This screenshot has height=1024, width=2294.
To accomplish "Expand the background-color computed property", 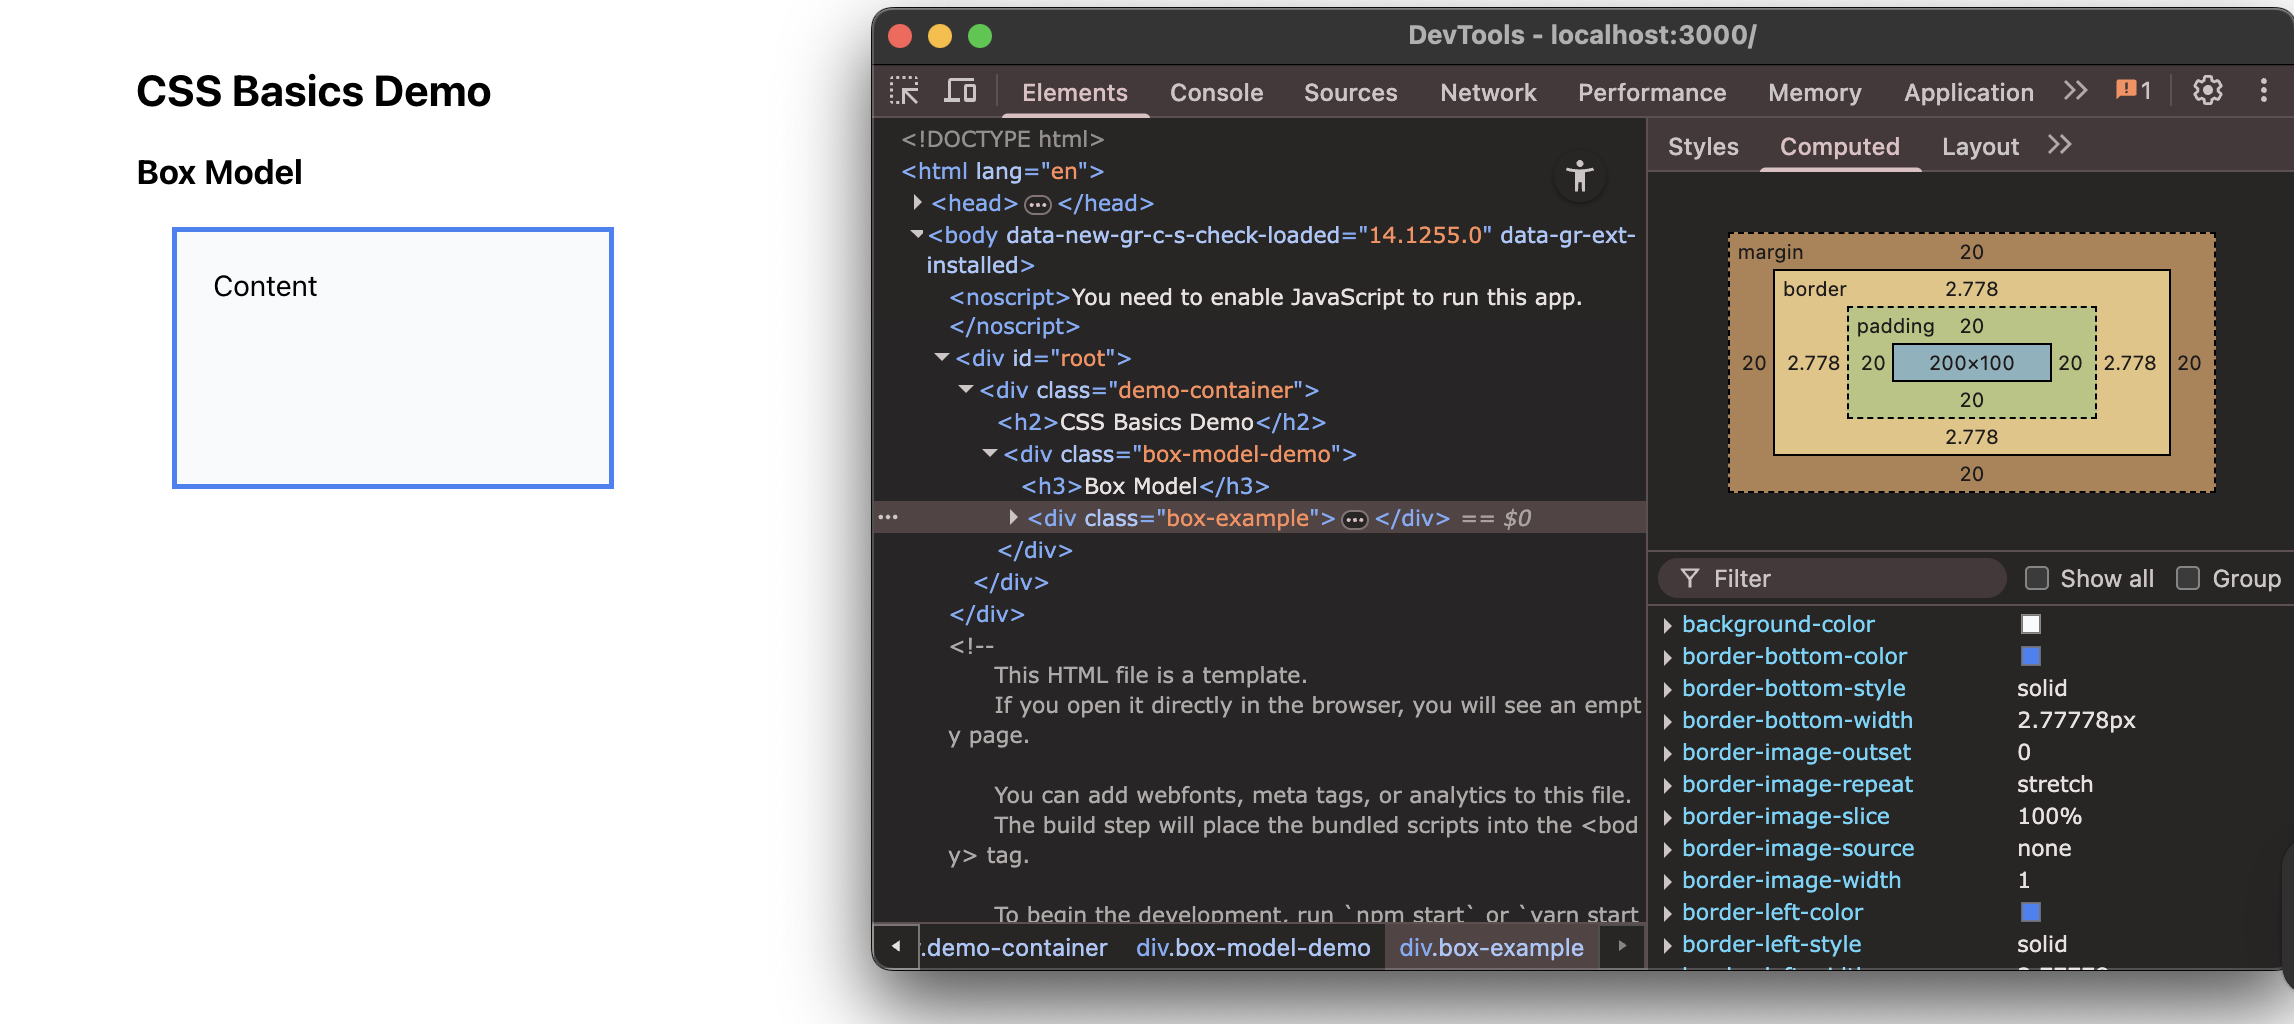I will click(1667, 625).
